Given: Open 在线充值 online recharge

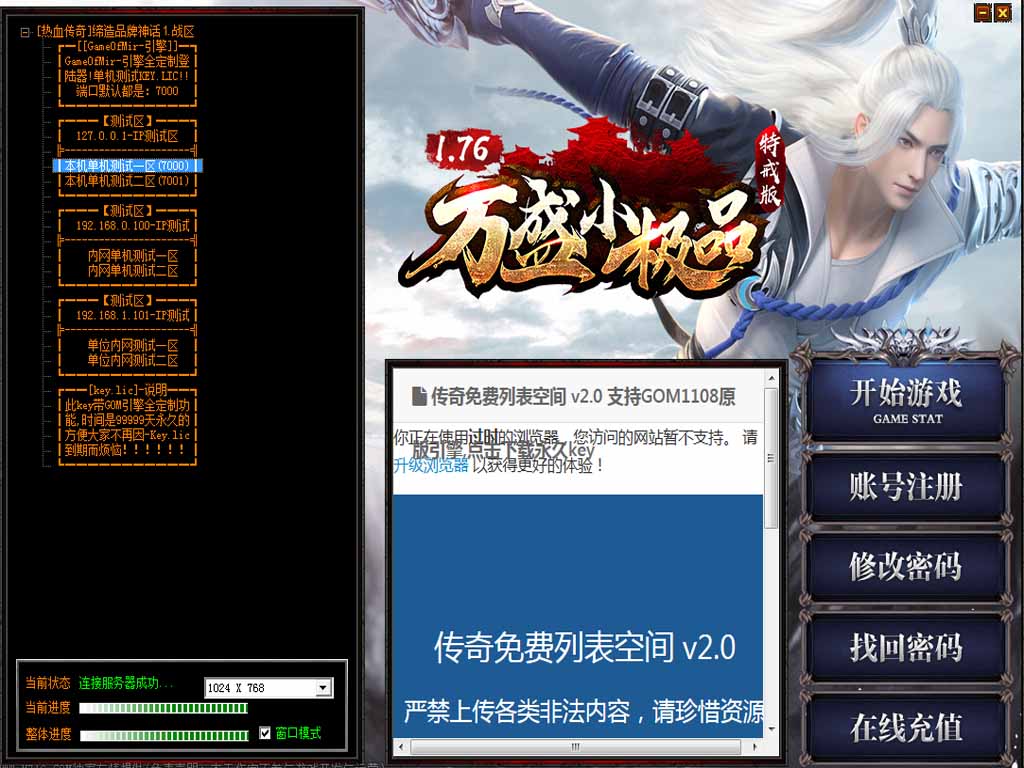Looking at the screenshot, I should (906, 727).
